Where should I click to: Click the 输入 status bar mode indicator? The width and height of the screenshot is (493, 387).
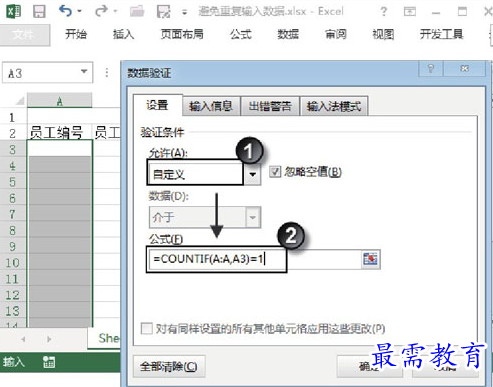(13, 362)
